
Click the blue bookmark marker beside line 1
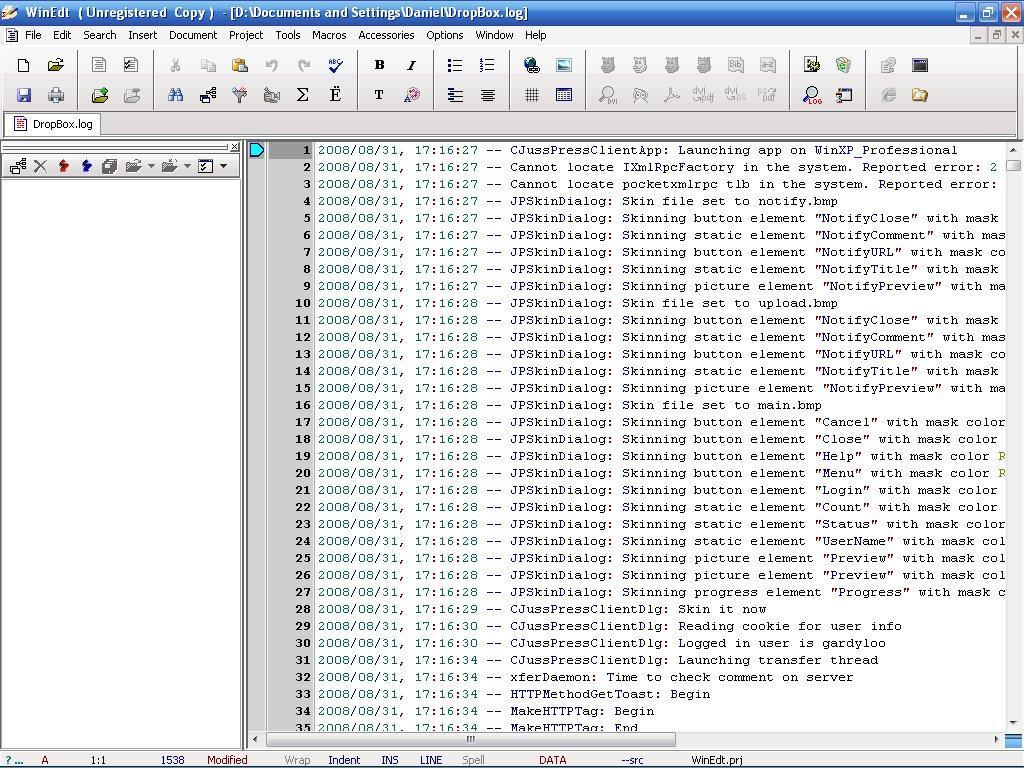tap(257, 150)
